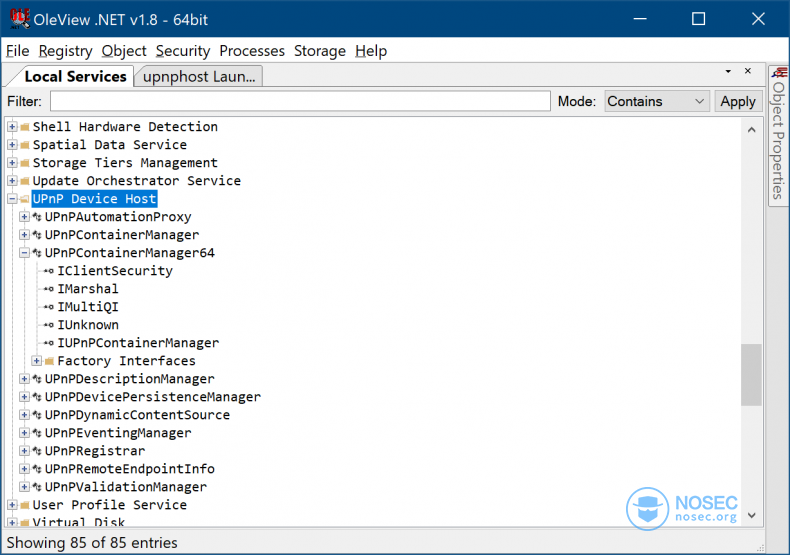Click the Apply filter button
Viewport: 790px width, 555px height.
738,101
